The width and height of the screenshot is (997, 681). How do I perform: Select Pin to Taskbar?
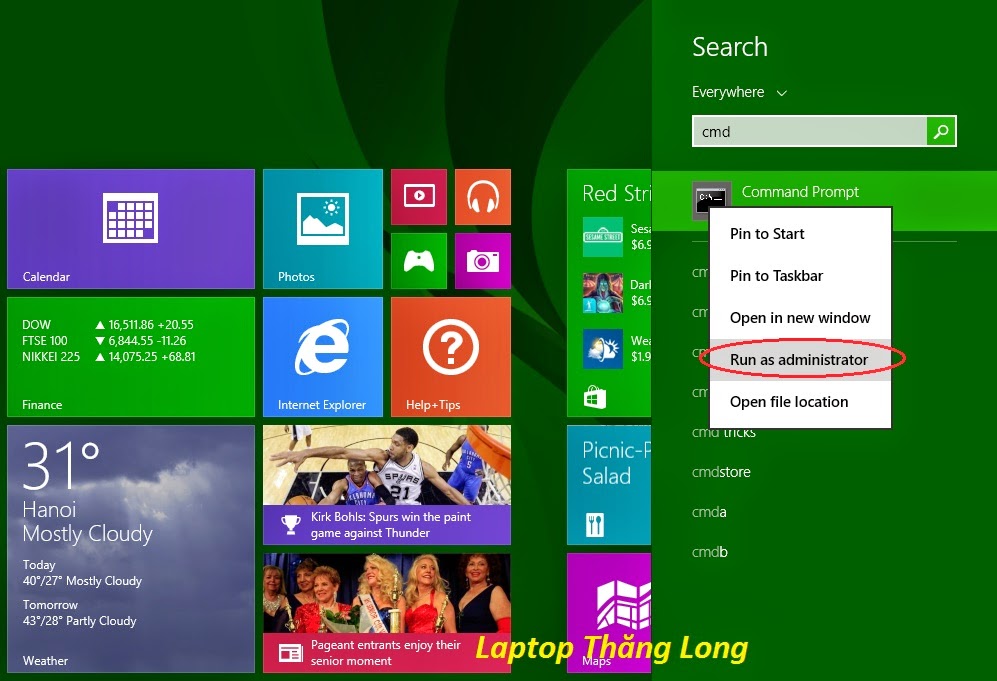[801, 276]
